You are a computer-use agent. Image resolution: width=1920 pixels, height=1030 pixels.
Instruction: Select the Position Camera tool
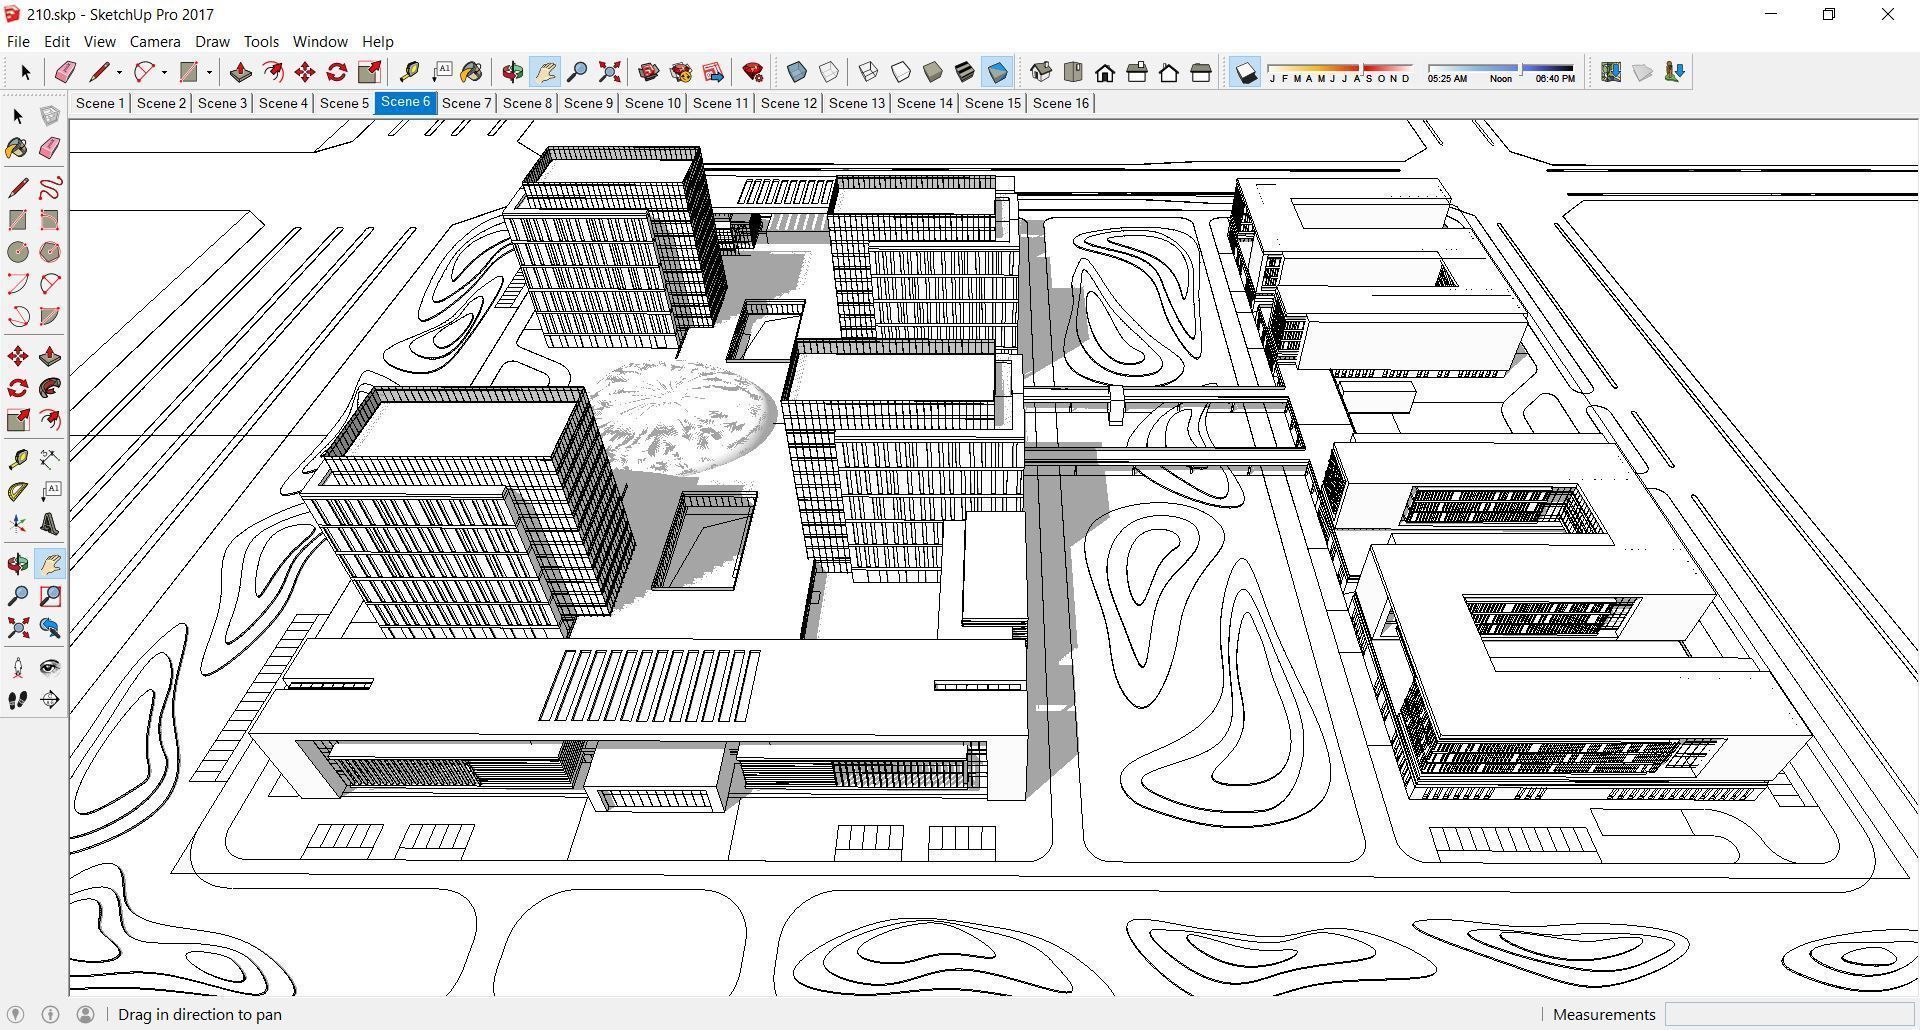[x=18, y=668]
